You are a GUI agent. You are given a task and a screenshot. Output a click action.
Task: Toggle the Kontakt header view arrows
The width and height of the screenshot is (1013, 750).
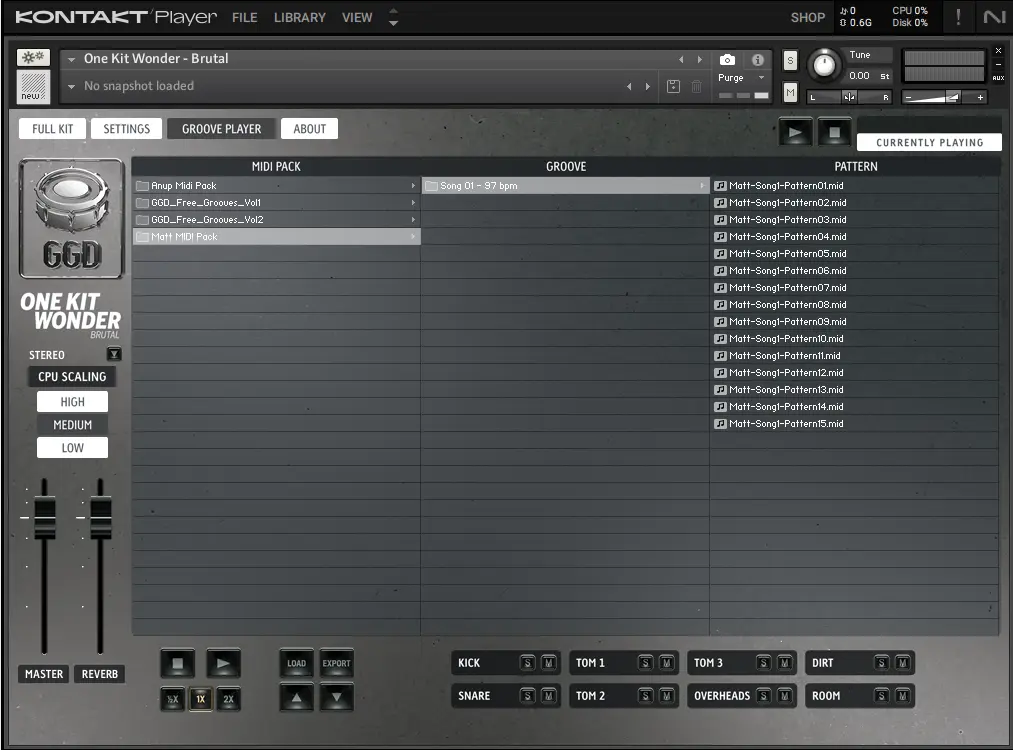[x=393, y=17]
